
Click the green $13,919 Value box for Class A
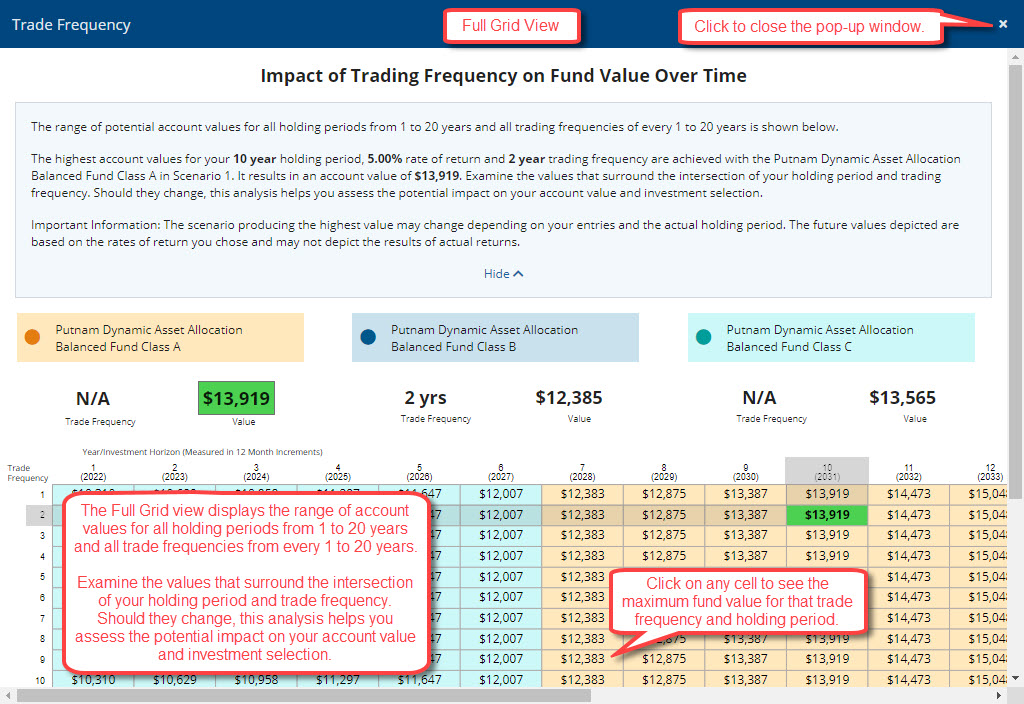click(x=236, y=397)
